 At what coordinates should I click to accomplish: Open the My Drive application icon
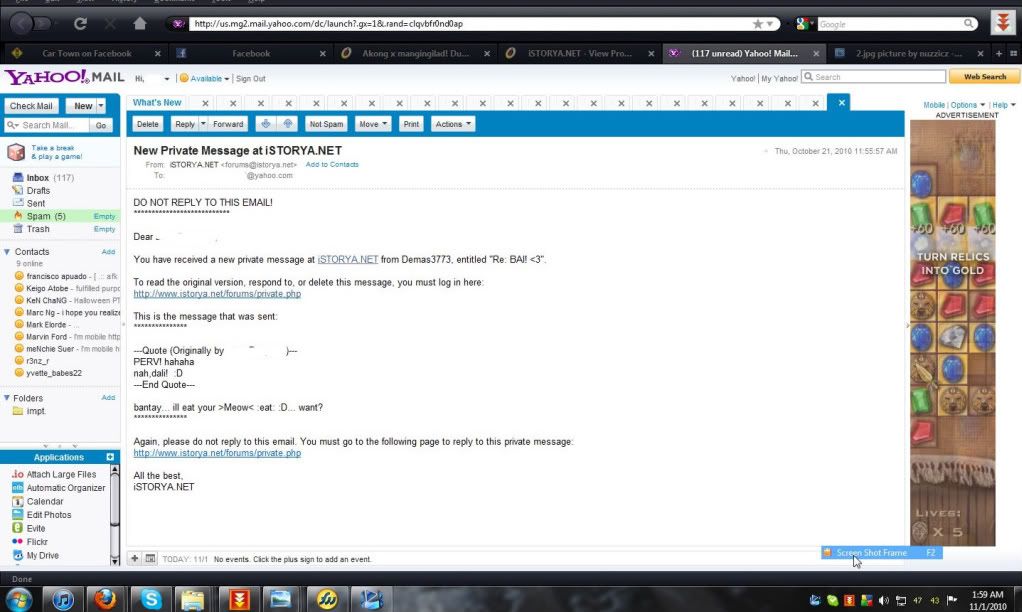(18, 555)
